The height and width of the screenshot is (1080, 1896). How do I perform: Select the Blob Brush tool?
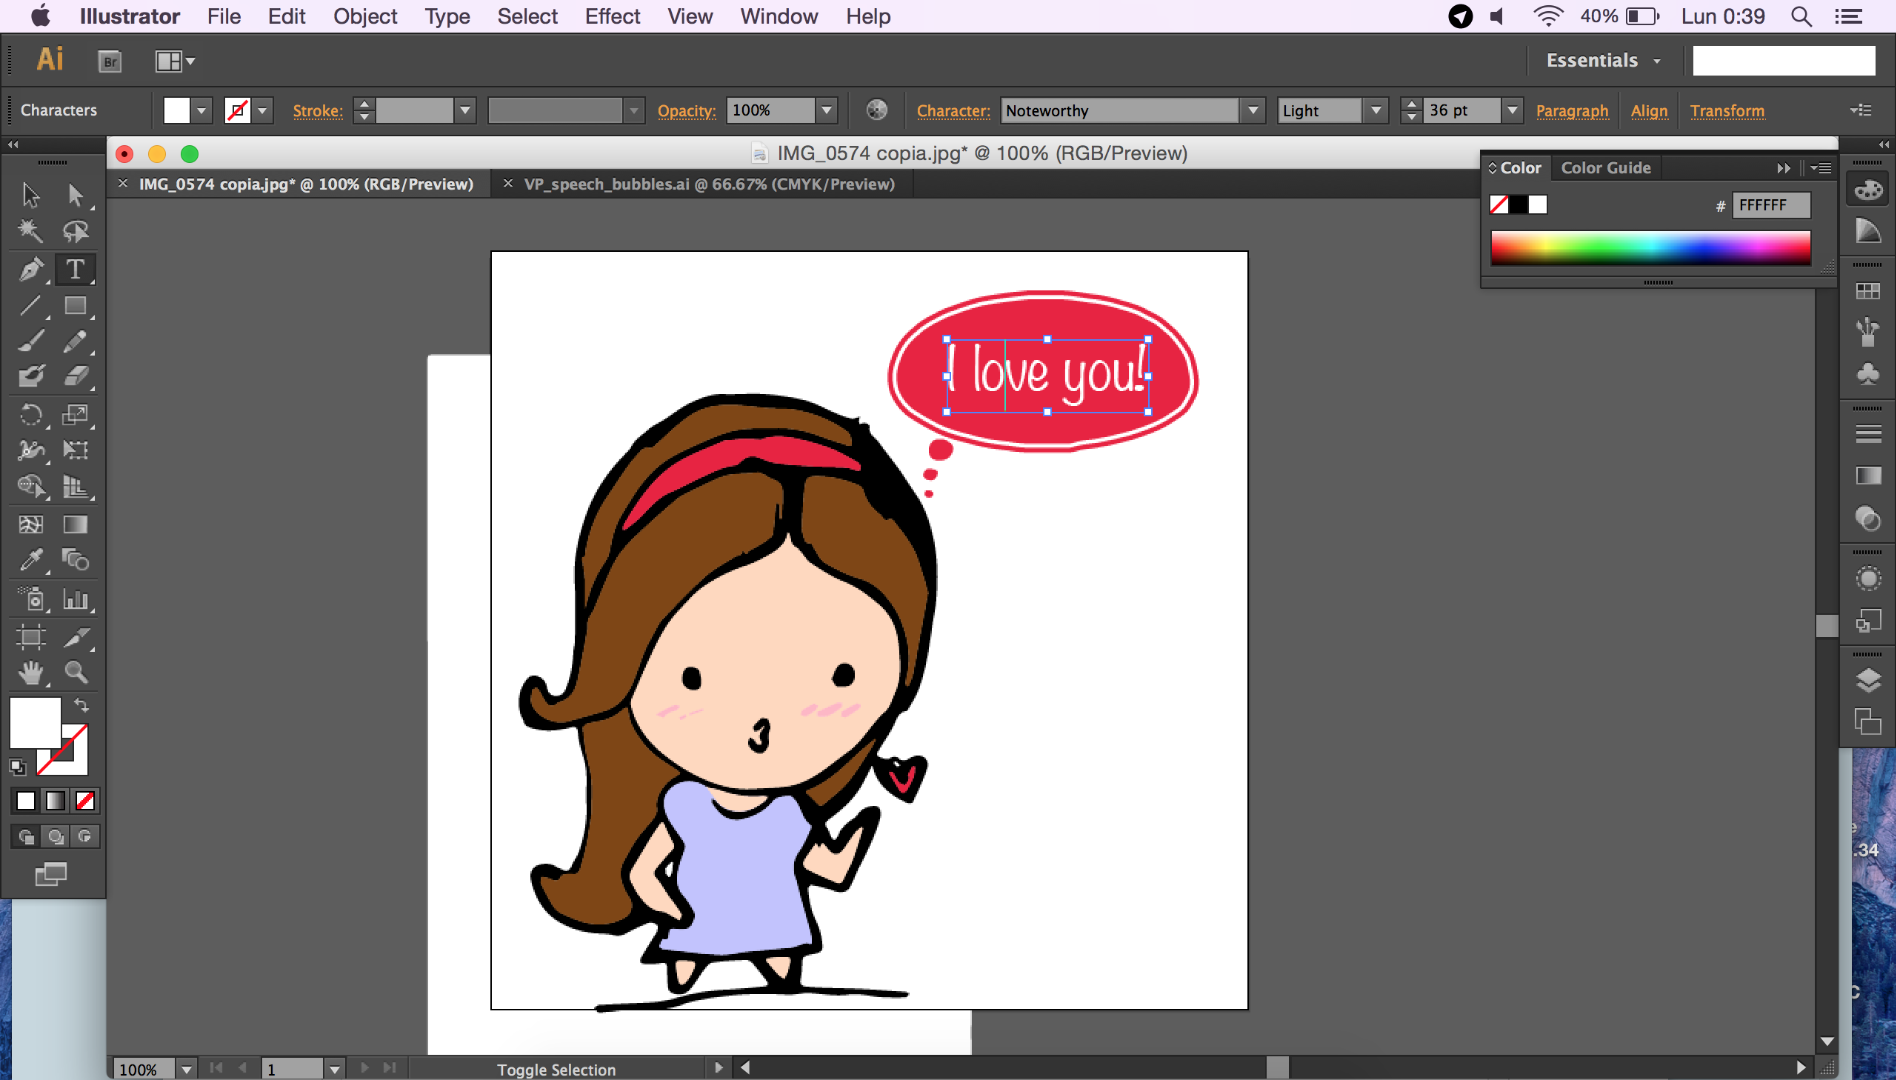(x=30, y=377)
